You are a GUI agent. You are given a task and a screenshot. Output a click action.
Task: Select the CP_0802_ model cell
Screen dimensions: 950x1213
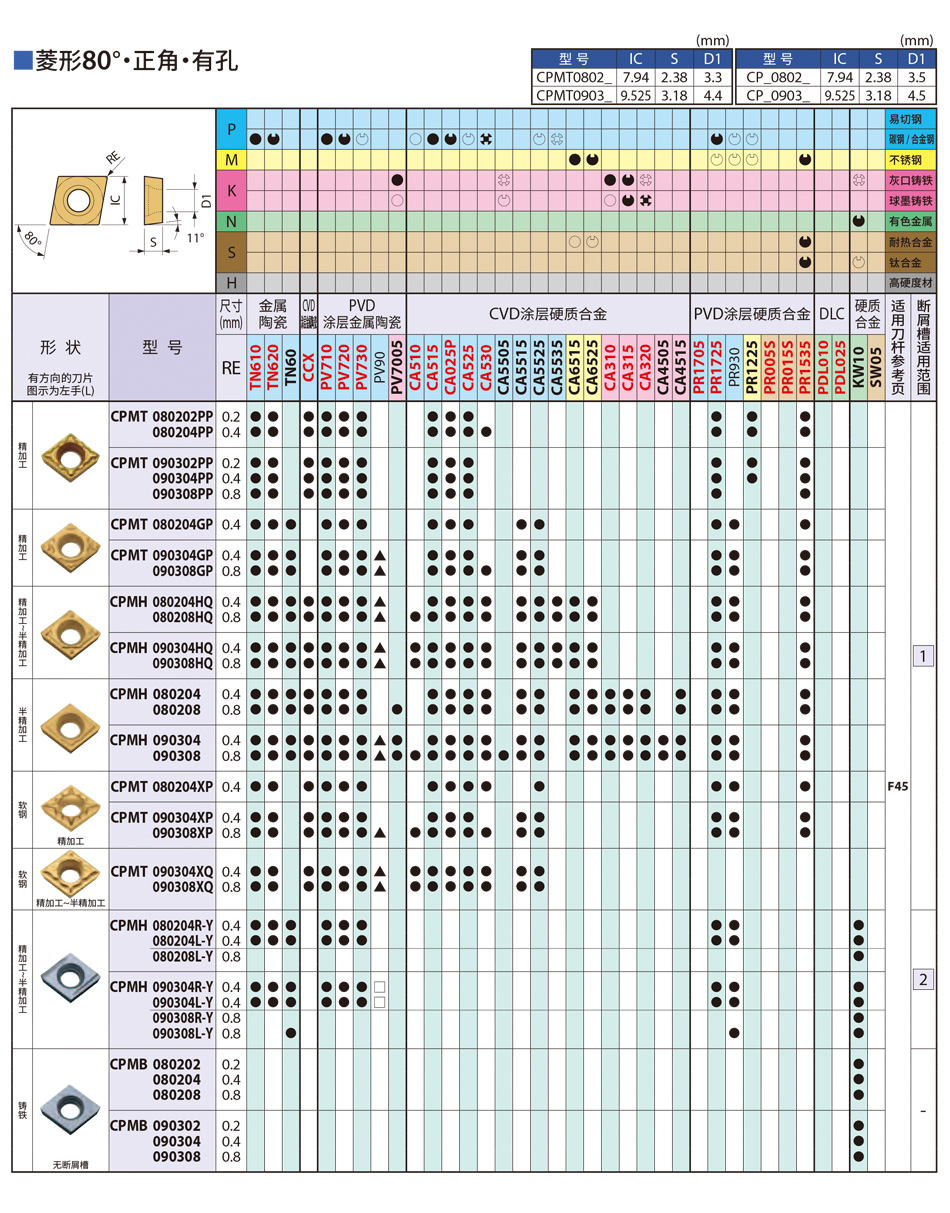point(777,76)
